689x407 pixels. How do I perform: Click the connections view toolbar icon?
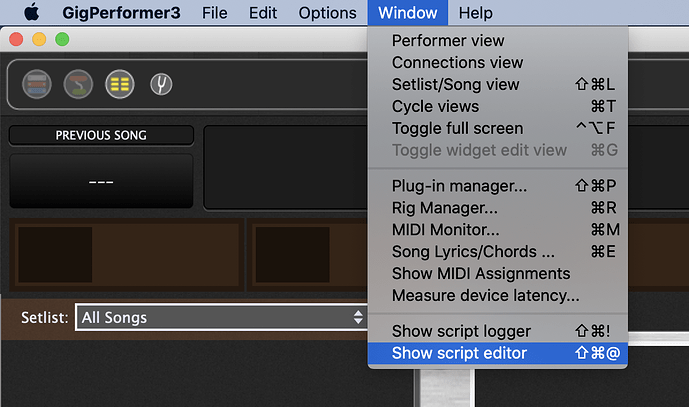click(x=78, y=84)
